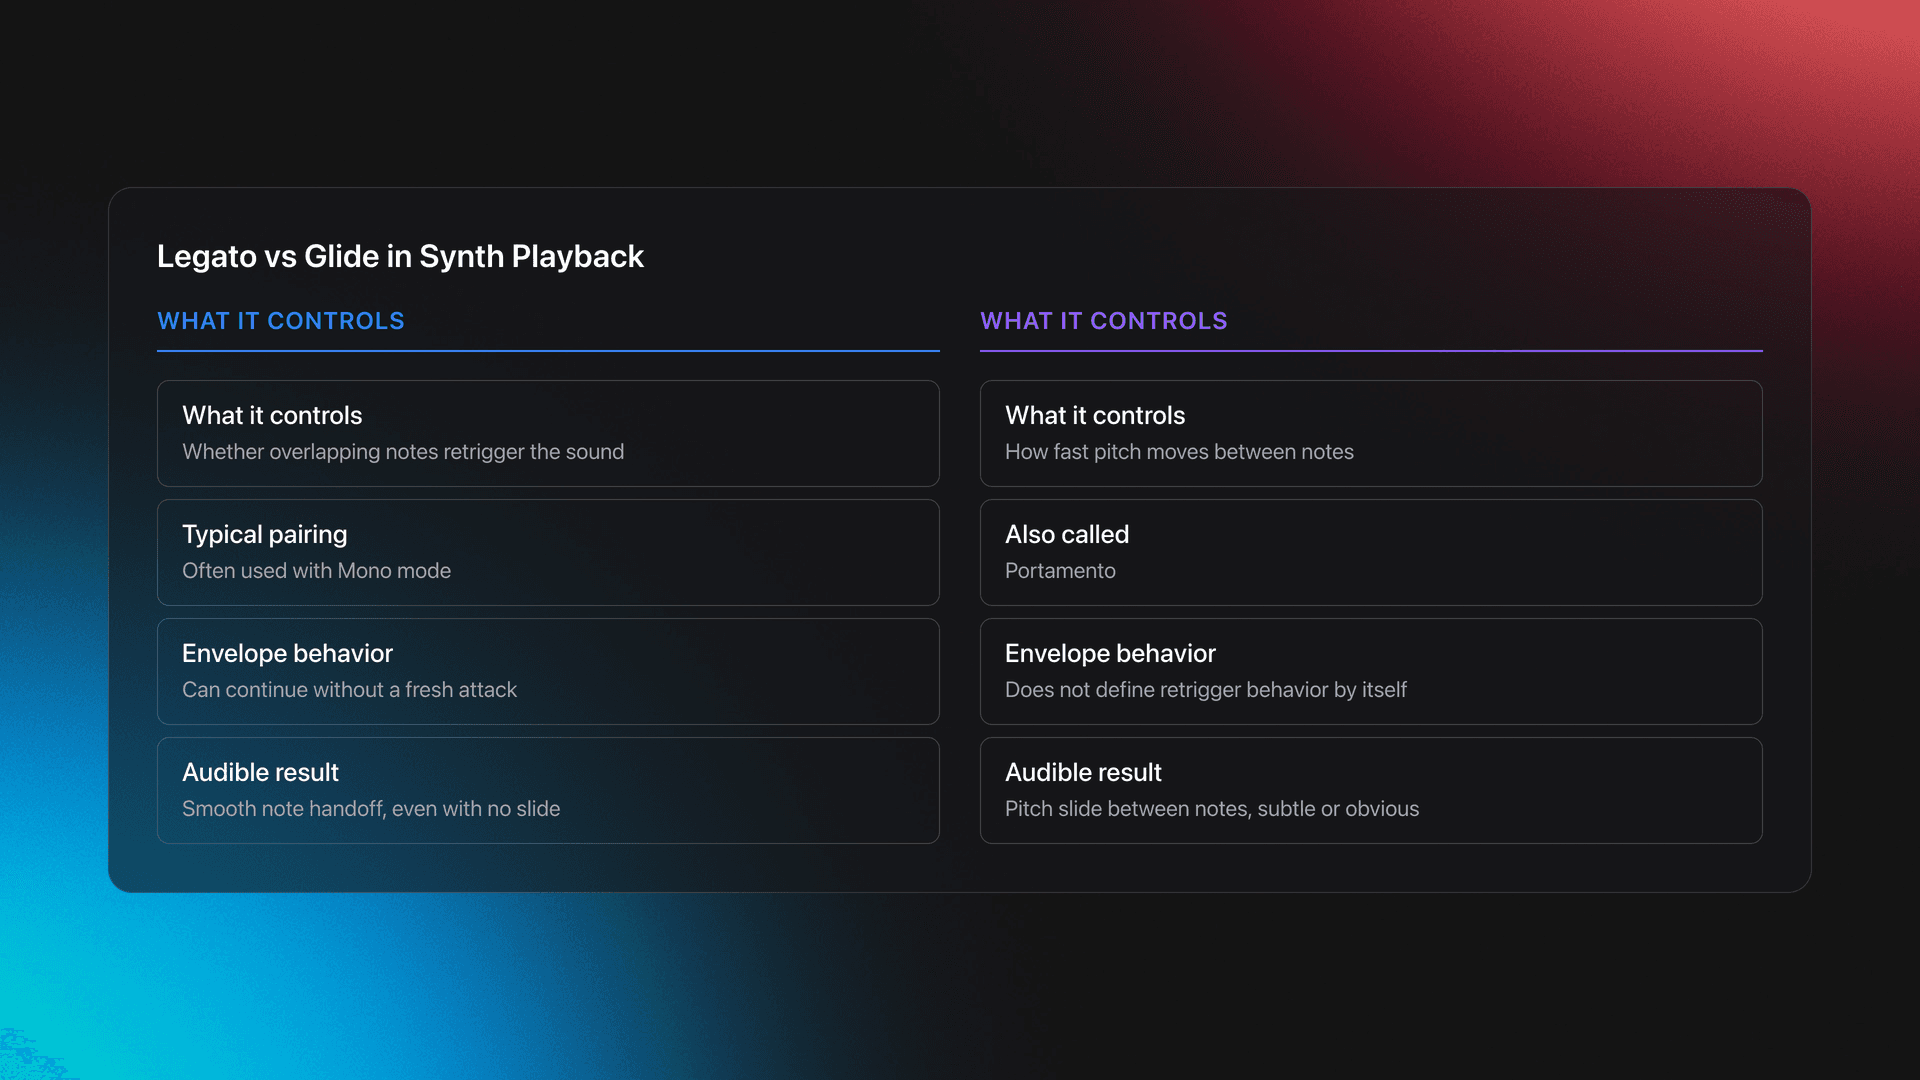
Task: Click 'Does not define retrigger behavior by itself' text
Action: click(x=1205, y=689)
